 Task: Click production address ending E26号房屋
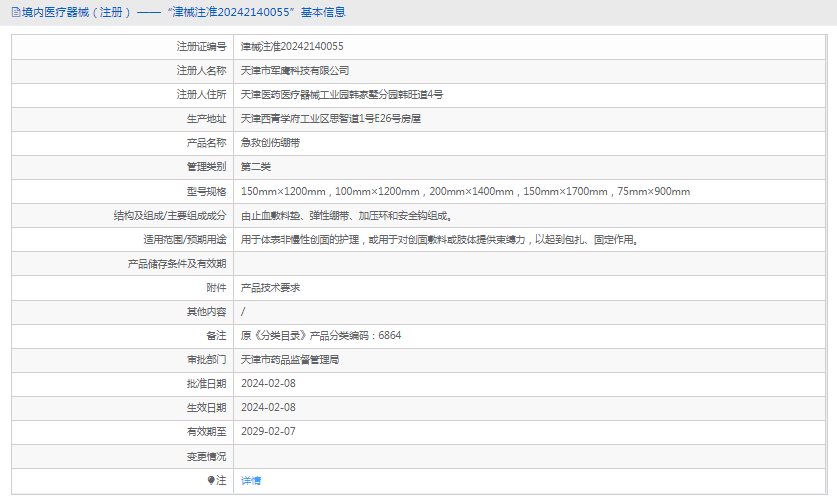(330, 119)
